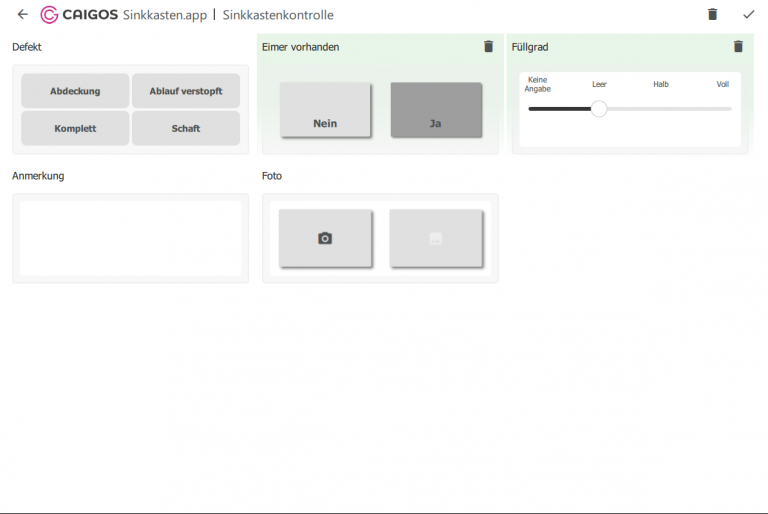The width and height of the screenshot is (768, 514).
Task: Go back with the arrow icon
Action: (x=23, y=15)
